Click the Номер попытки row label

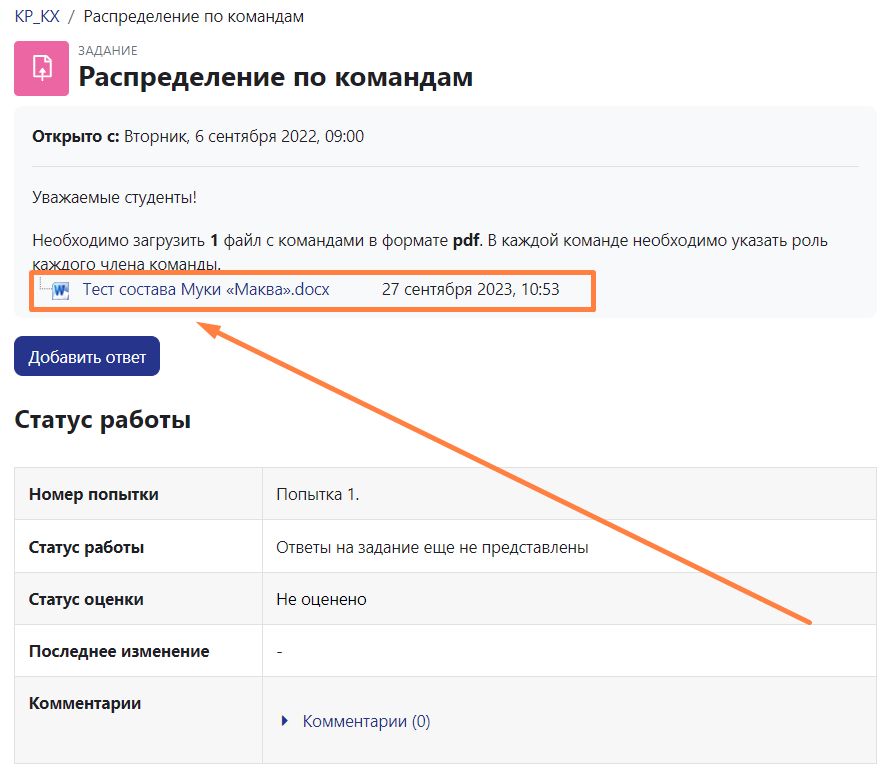point(94,494)
